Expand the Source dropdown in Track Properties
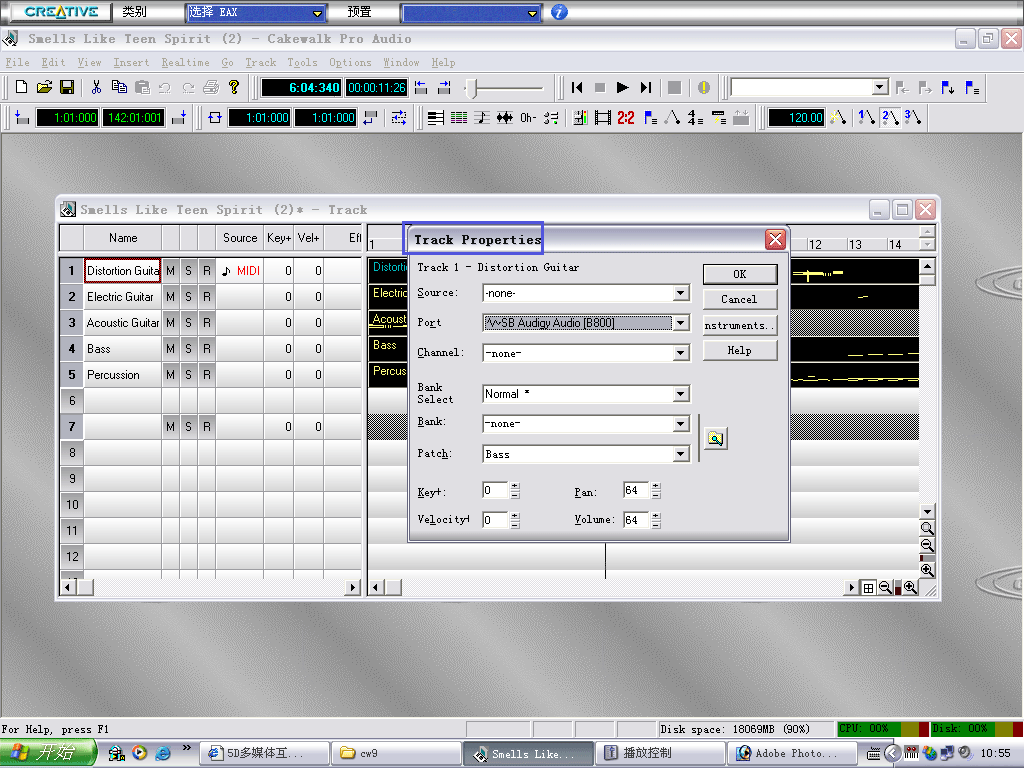1024x768 pixels. click(x=680, y=293)
